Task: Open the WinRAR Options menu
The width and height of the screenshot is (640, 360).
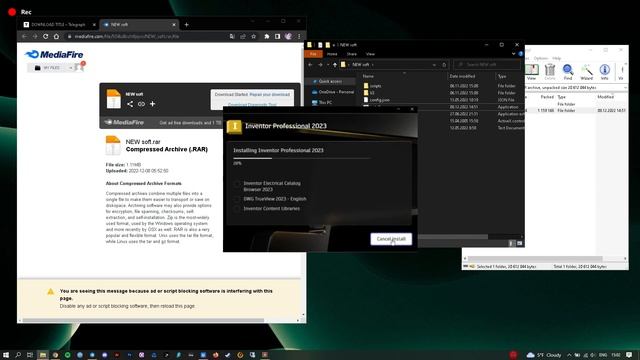Action: click(x=540, y=58)
